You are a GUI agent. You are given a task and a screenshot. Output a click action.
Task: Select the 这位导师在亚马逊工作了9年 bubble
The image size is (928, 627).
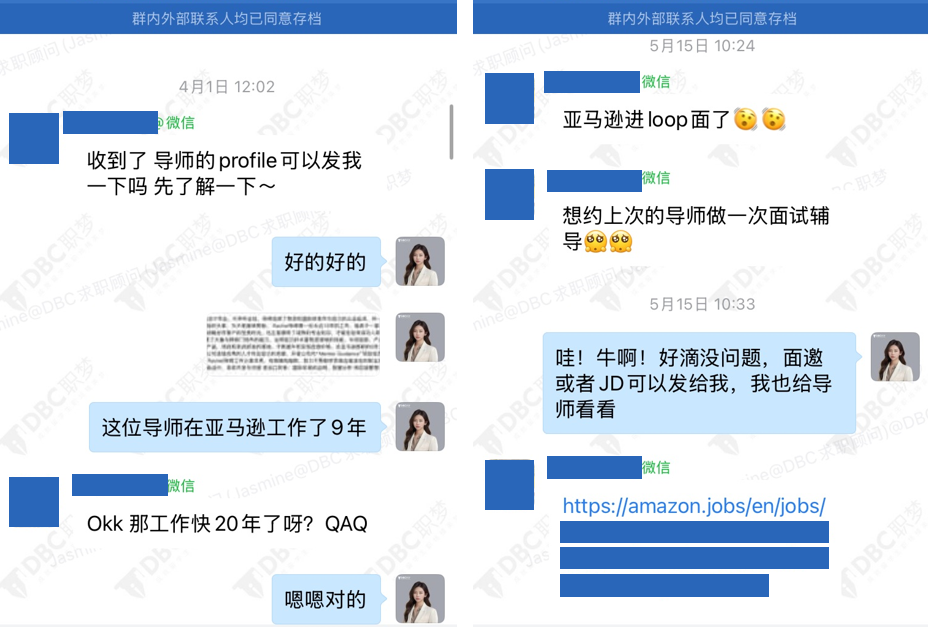coord(235,427)
